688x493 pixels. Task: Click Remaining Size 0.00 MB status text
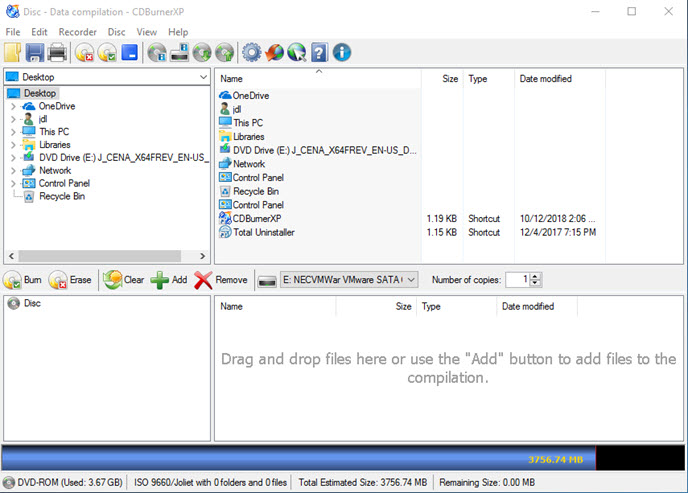[x=487, y=482]
